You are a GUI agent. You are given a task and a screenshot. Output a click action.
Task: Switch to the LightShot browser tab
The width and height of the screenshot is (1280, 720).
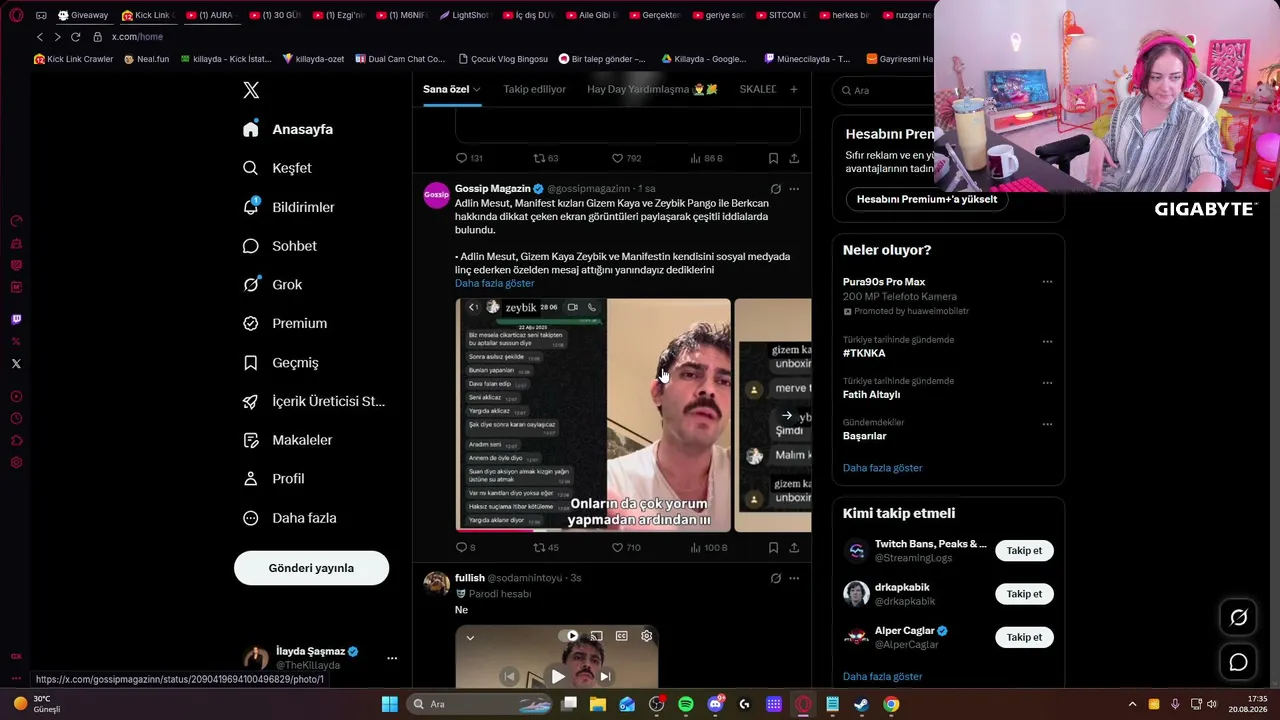(465, 15)
